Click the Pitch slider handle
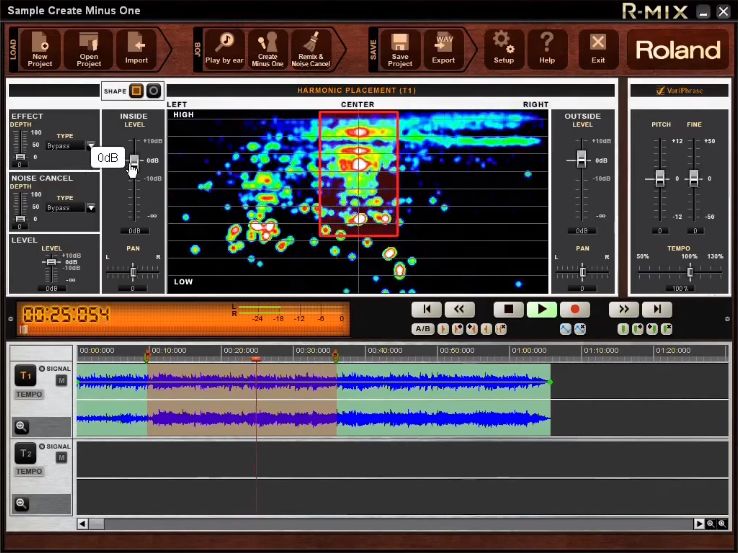Image resolution: width=738 pixels, height=553 pixels. tap(660, 178)
